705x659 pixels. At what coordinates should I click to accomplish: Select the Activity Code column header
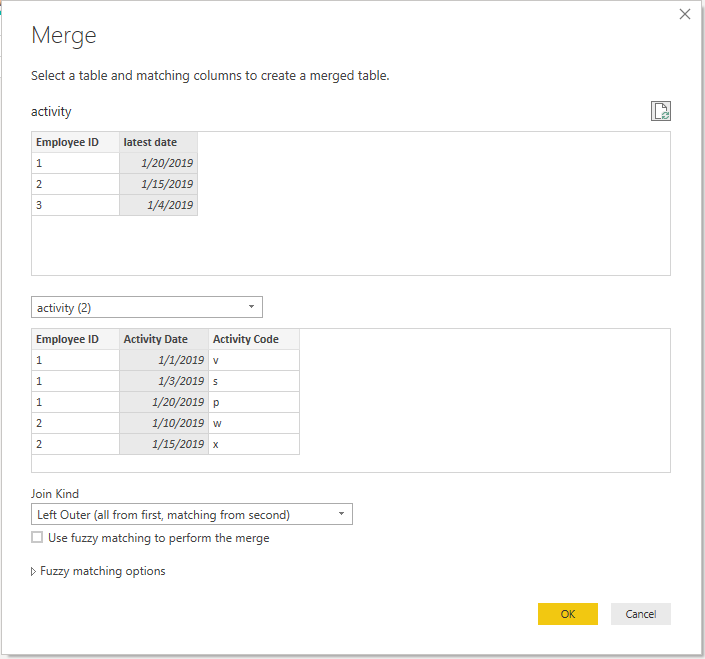coord(254,339)
